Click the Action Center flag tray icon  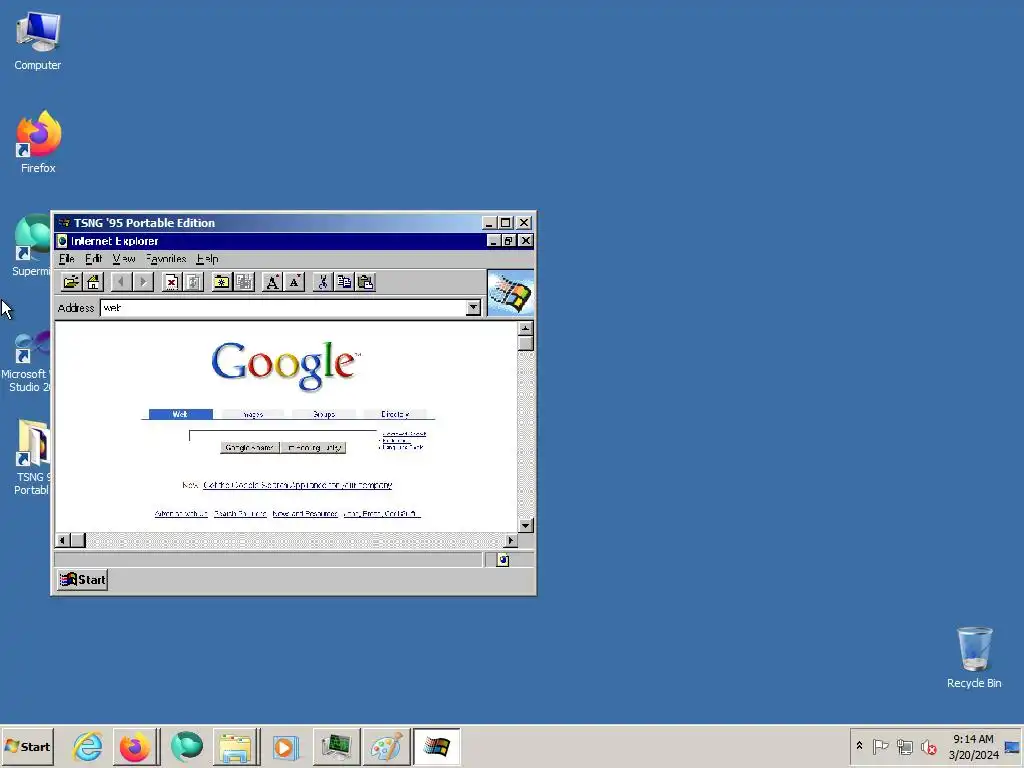(880, 746)
